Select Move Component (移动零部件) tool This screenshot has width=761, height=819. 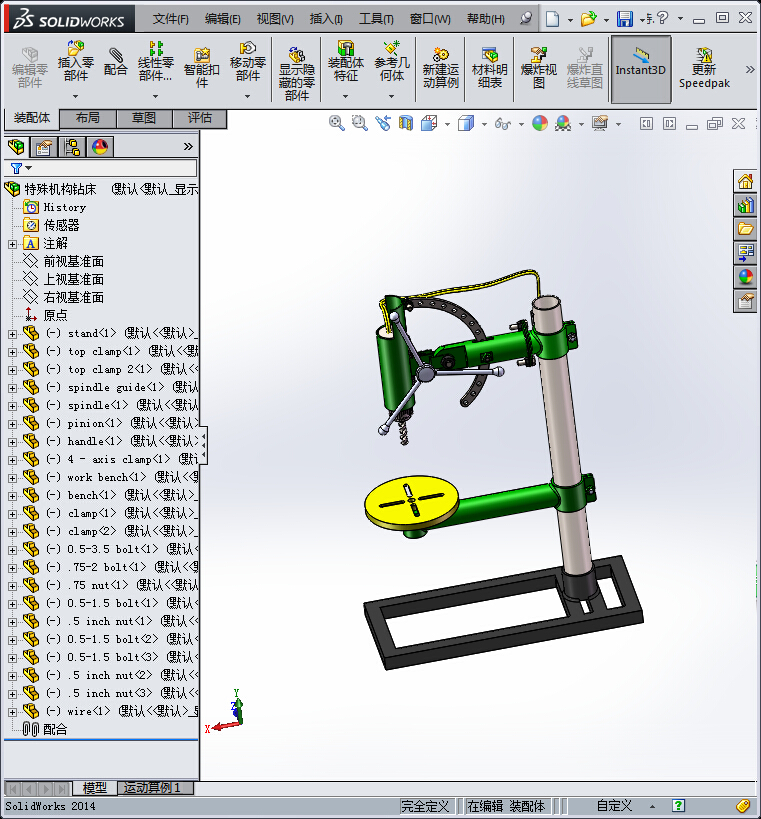248,61
